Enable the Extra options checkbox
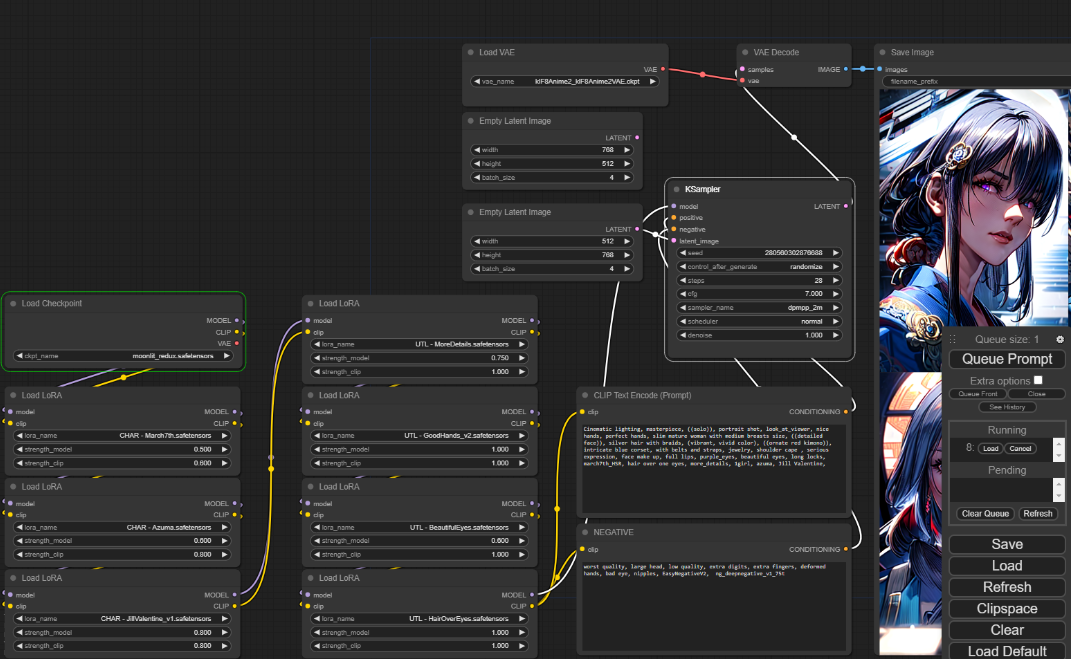Image resolution: width=1072 pixels, height=659 pixels. (x=1038, y=380)
